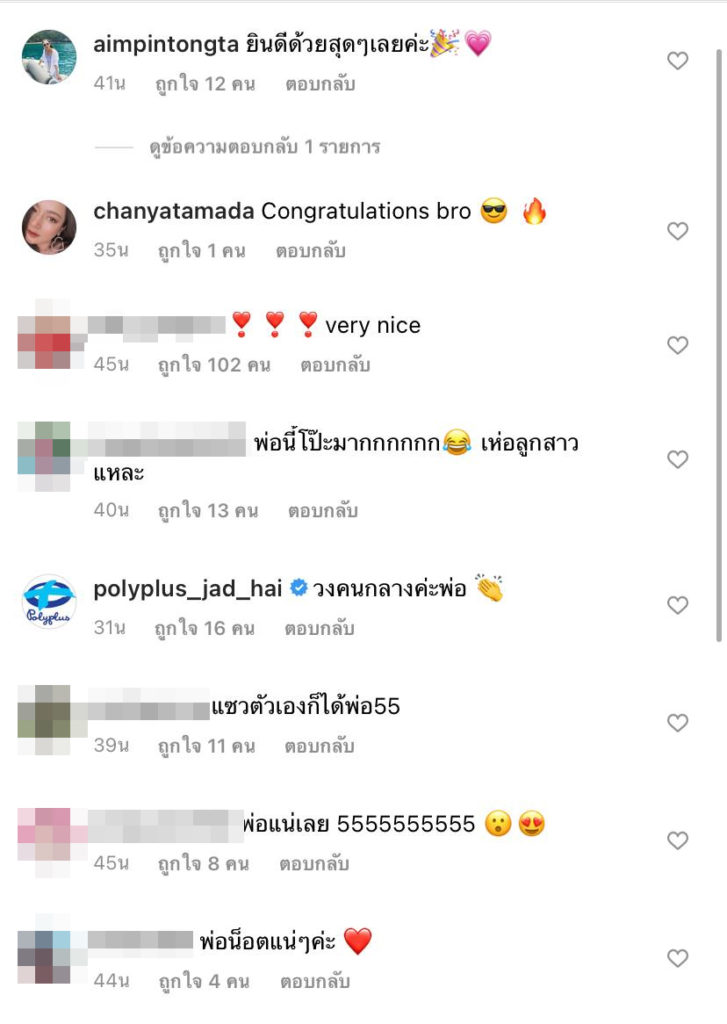Heart the comment with 5555555555
The width and height of the screenshot is (727, 1024).
pos(677,840)
